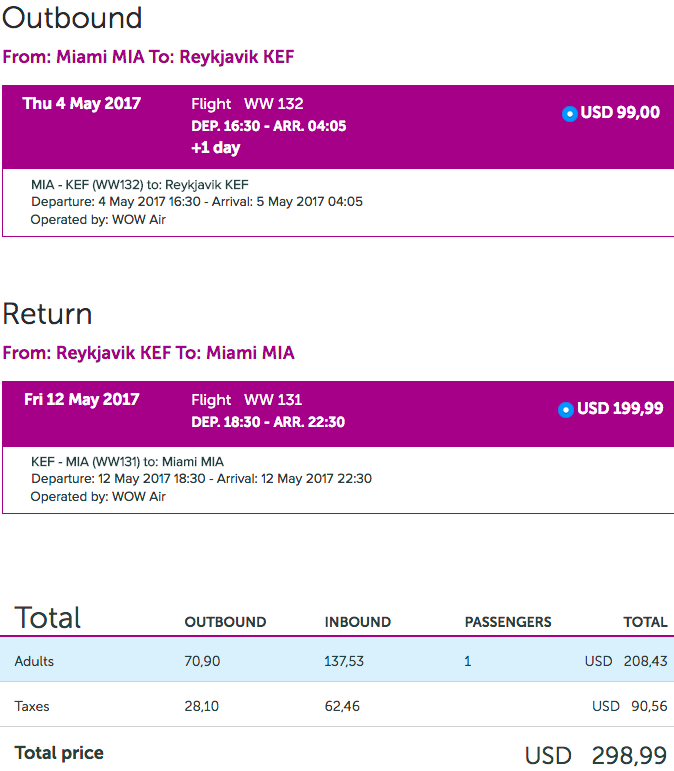Click the PASSENGERS column header
This screenshot has height=771, width=674.
[x=508, y=622]
